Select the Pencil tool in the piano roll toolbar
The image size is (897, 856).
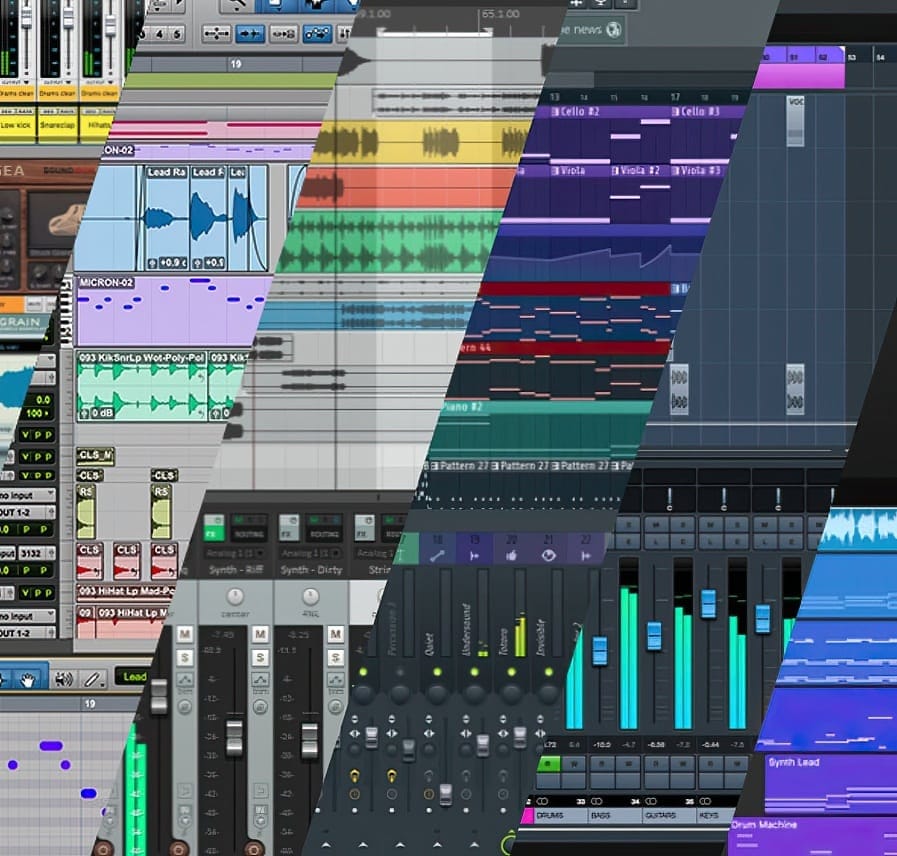coord(93,680)
